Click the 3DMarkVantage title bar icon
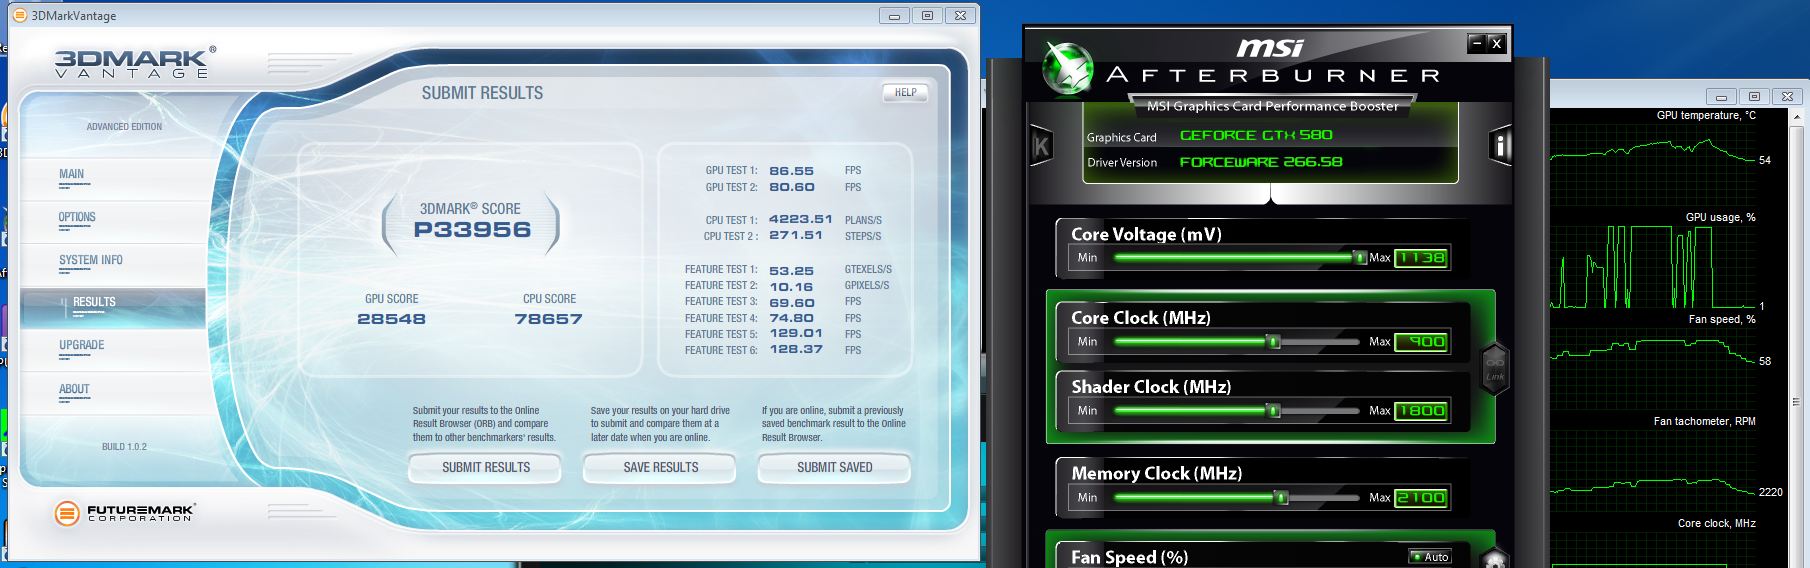 tap(19, 15)
